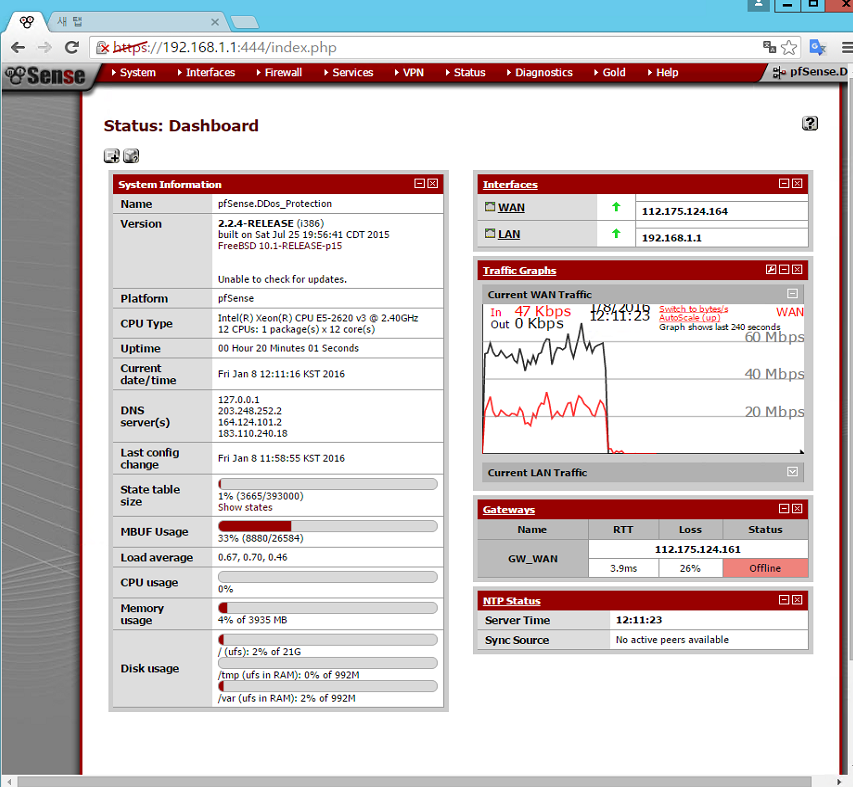Collapse the Current WAN Traffic graph

click(x=793, y=294)
